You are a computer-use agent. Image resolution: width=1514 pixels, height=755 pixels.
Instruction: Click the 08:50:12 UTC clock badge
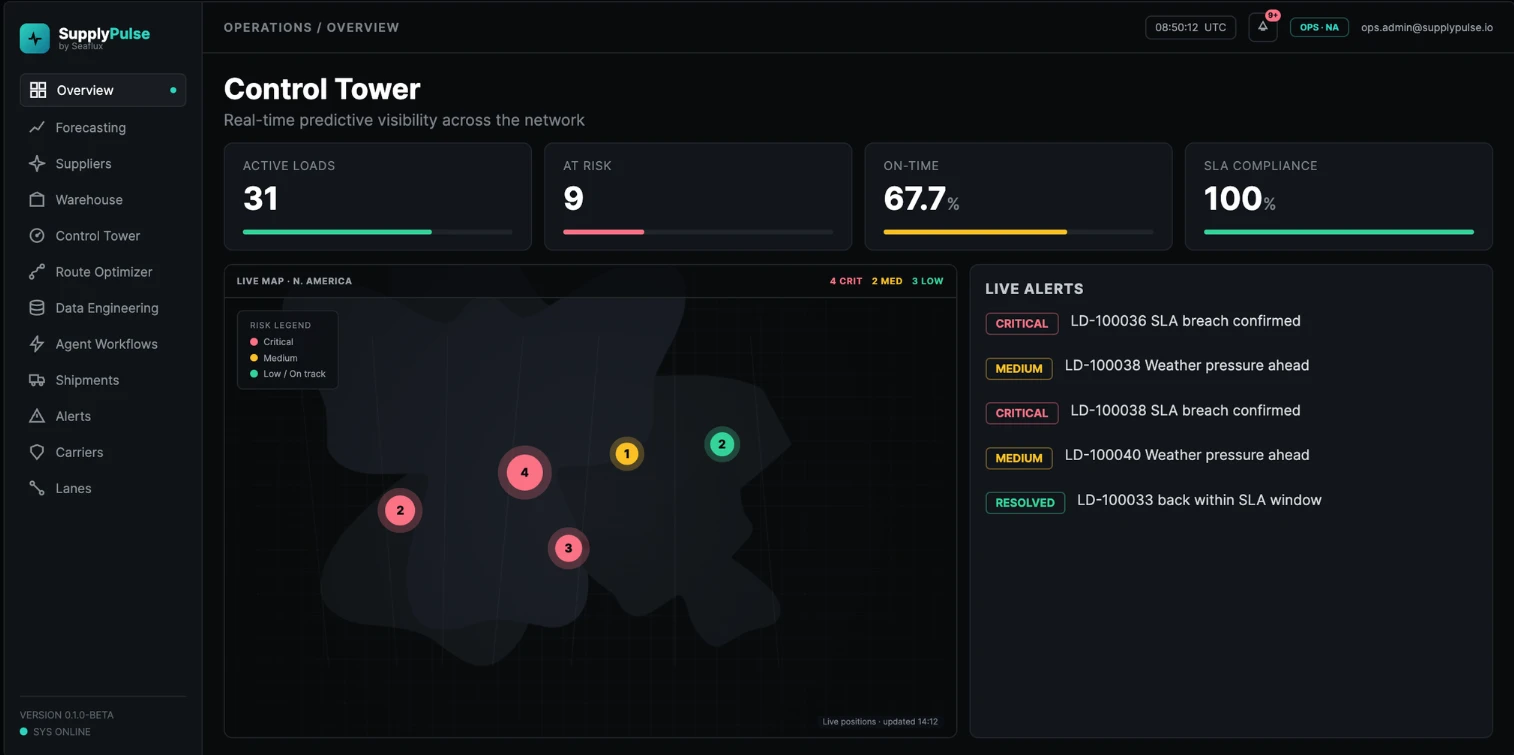(1191, 28)
